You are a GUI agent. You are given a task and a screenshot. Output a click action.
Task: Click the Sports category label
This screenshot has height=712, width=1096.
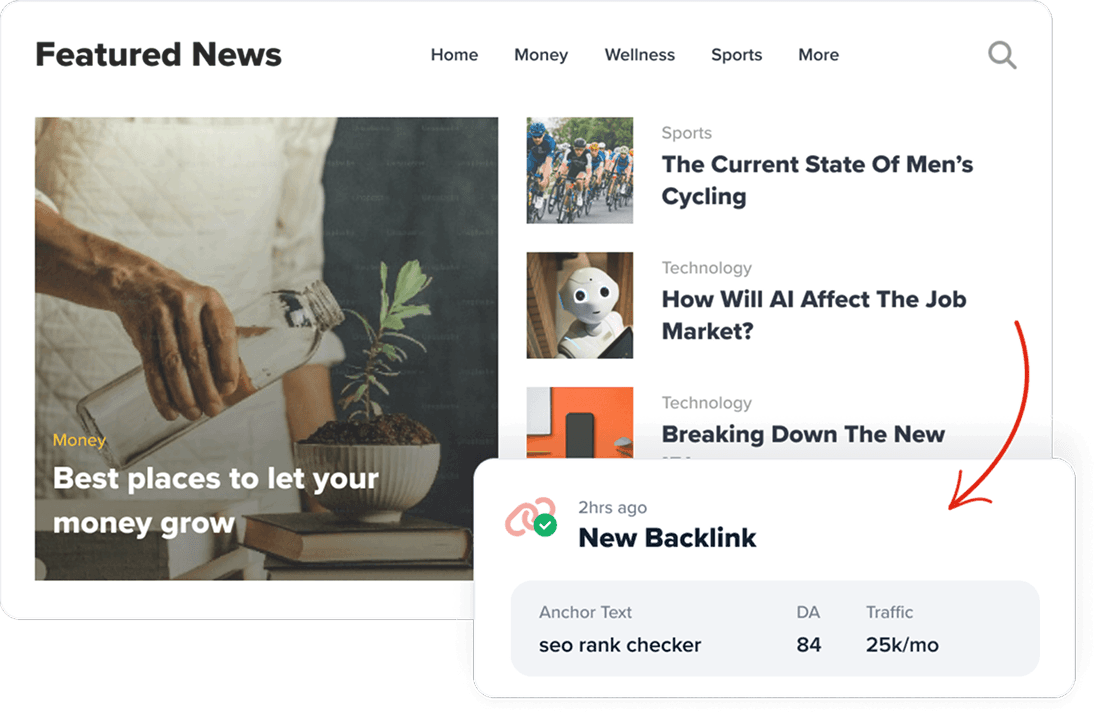point(686,133)
